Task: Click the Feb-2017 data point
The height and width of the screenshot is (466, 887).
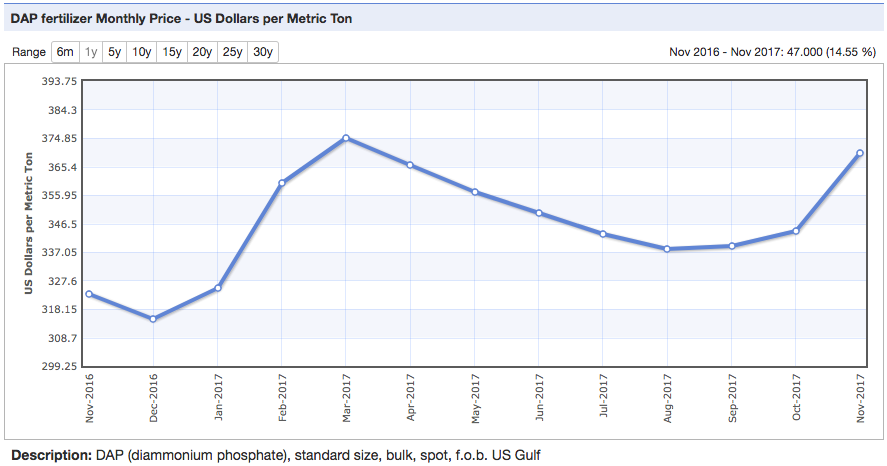Action: [282, 183]
